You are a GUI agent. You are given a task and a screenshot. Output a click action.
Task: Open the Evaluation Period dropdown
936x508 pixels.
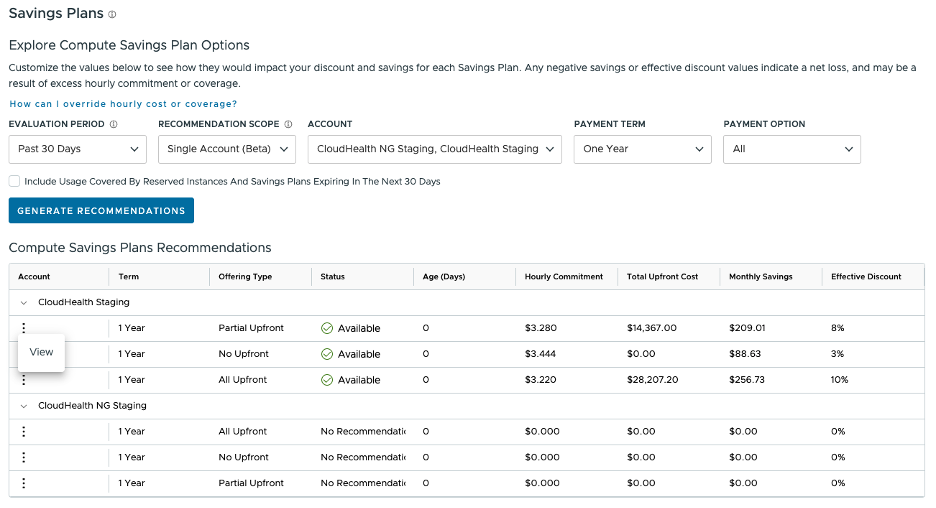pos(78,149)
